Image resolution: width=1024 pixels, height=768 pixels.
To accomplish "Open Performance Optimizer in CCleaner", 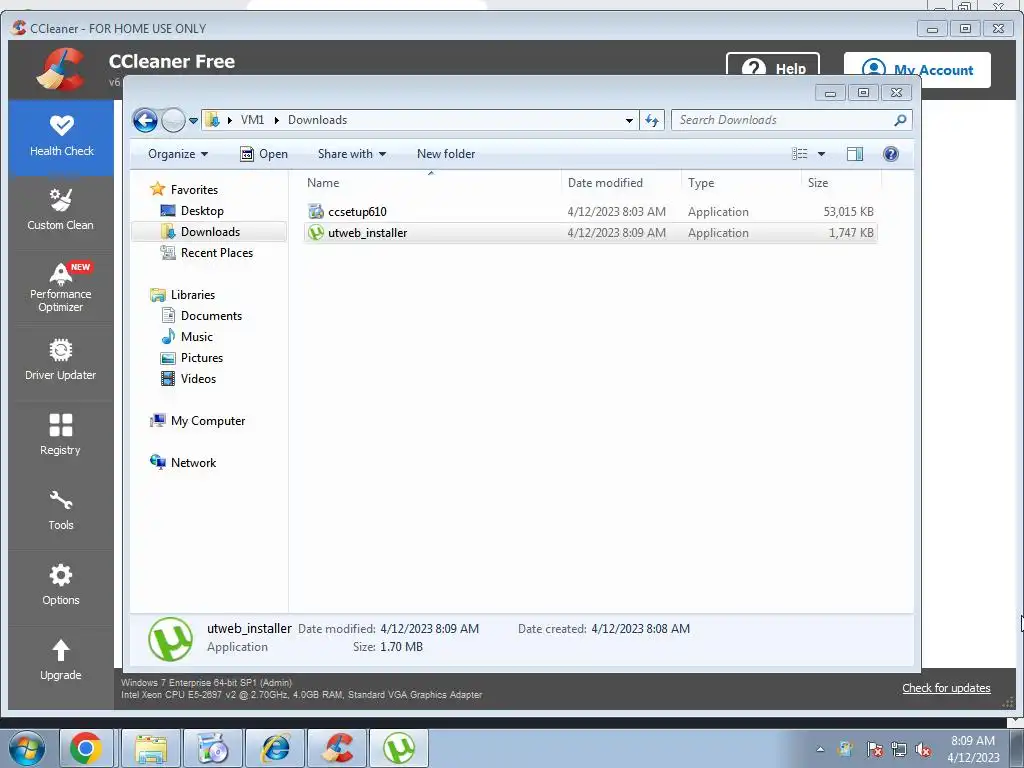I will coord(61,287).
